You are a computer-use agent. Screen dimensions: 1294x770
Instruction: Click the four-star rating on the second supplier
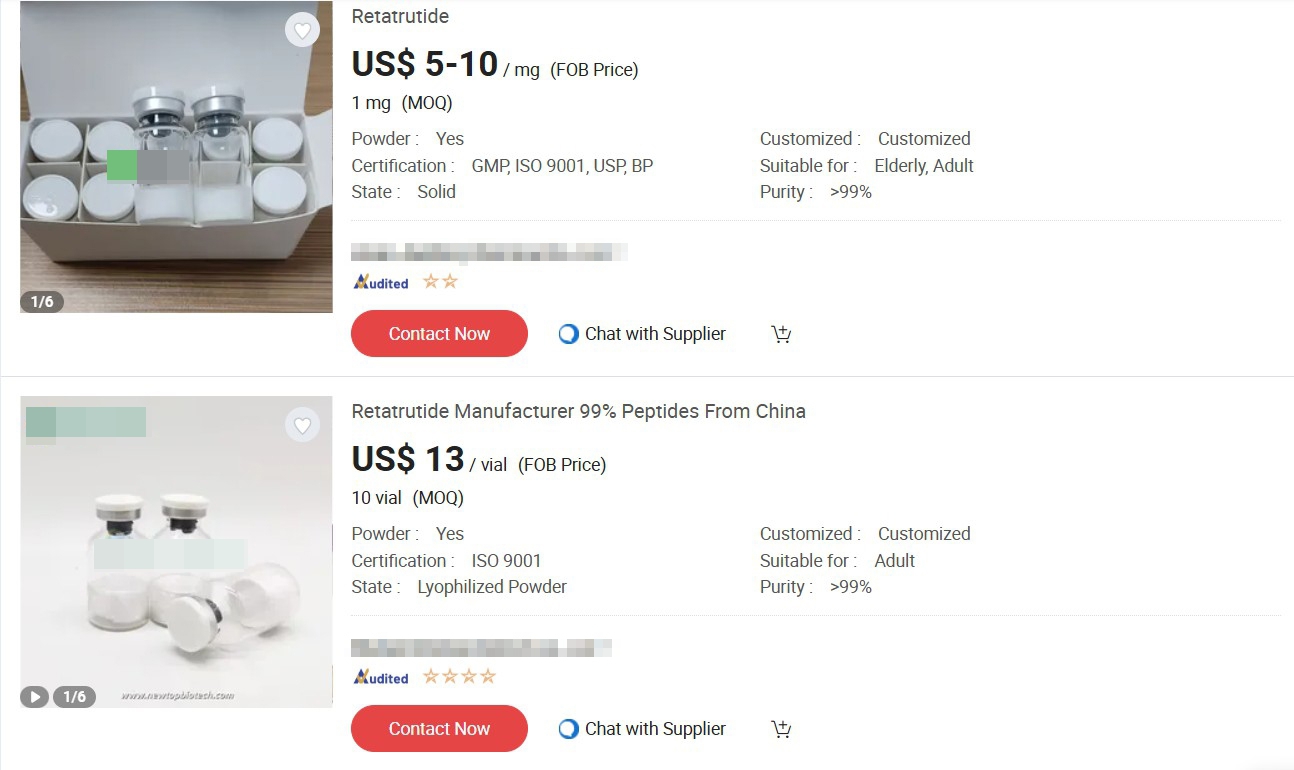(x=458, y=676)
